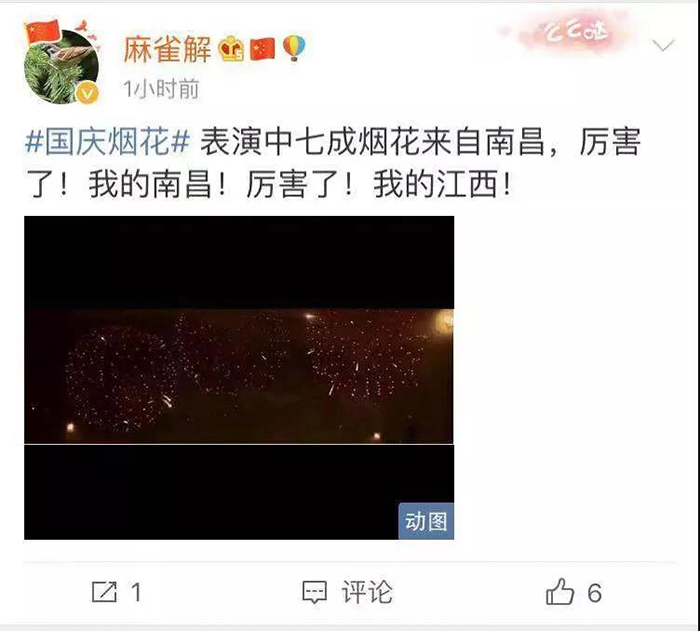Like the post with the thumbs-up icon
This screenshot has height=631, width=700.
point(559,591)
